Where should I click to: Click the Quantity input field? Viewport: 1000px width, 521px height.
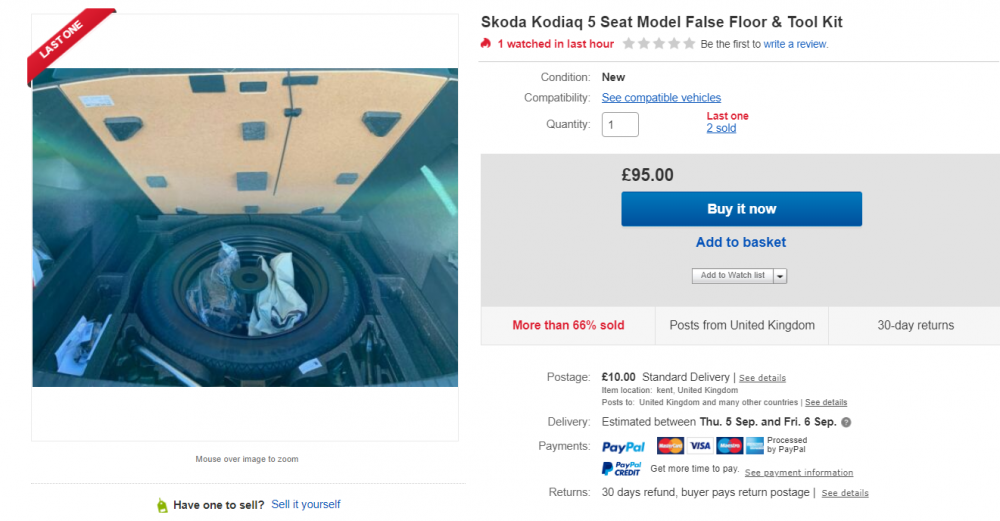pos(620,124)
